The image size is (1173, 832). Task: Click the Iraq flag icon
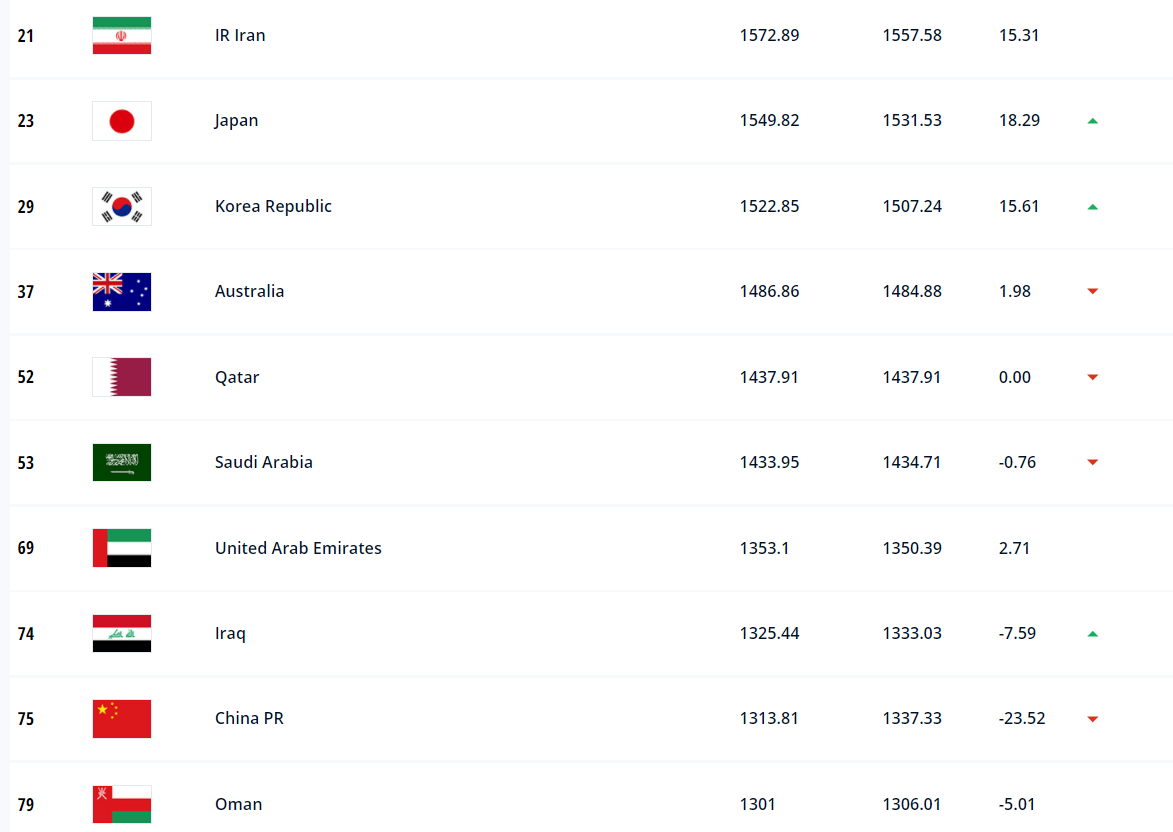[122, 634]
